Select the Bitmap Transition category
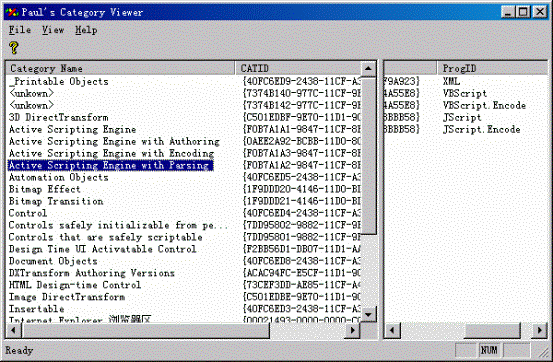553x362 pixels. tap(56, 201)
